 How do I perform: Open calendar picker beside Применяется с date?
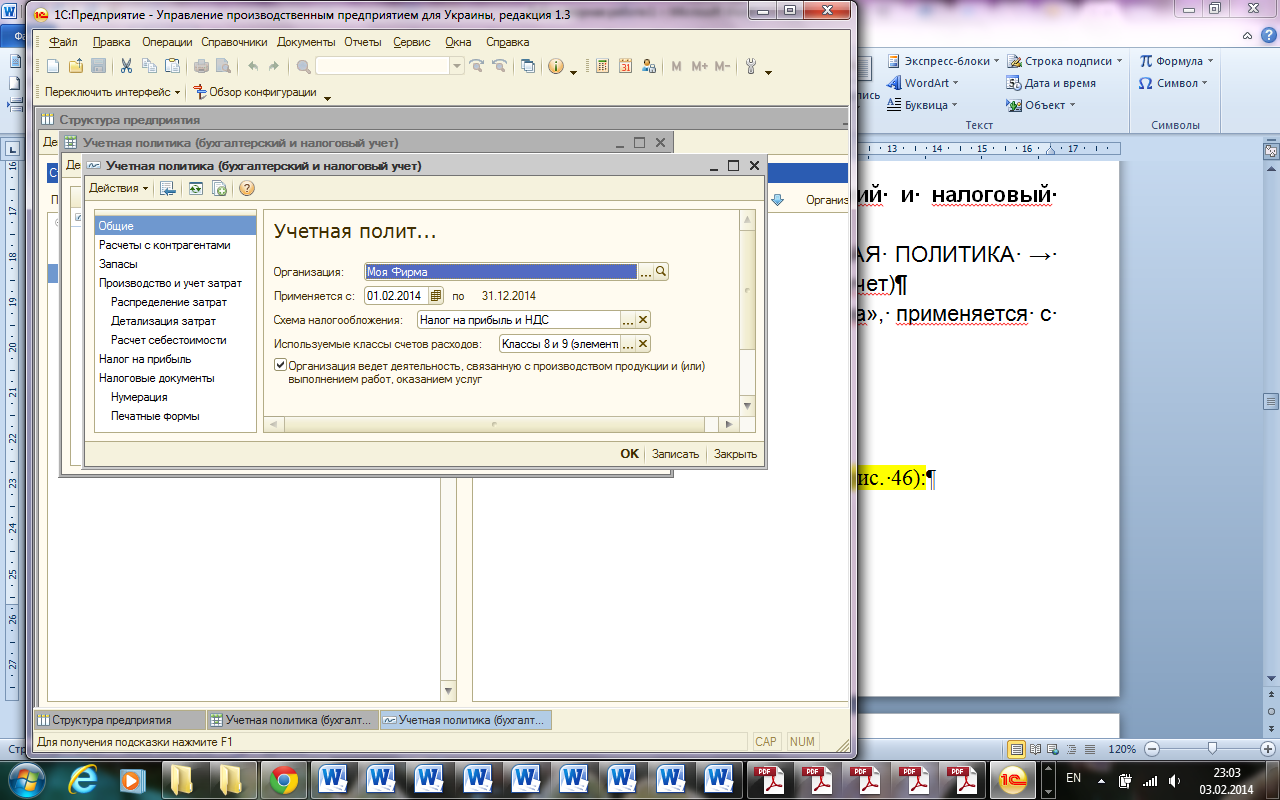[436, 295]
